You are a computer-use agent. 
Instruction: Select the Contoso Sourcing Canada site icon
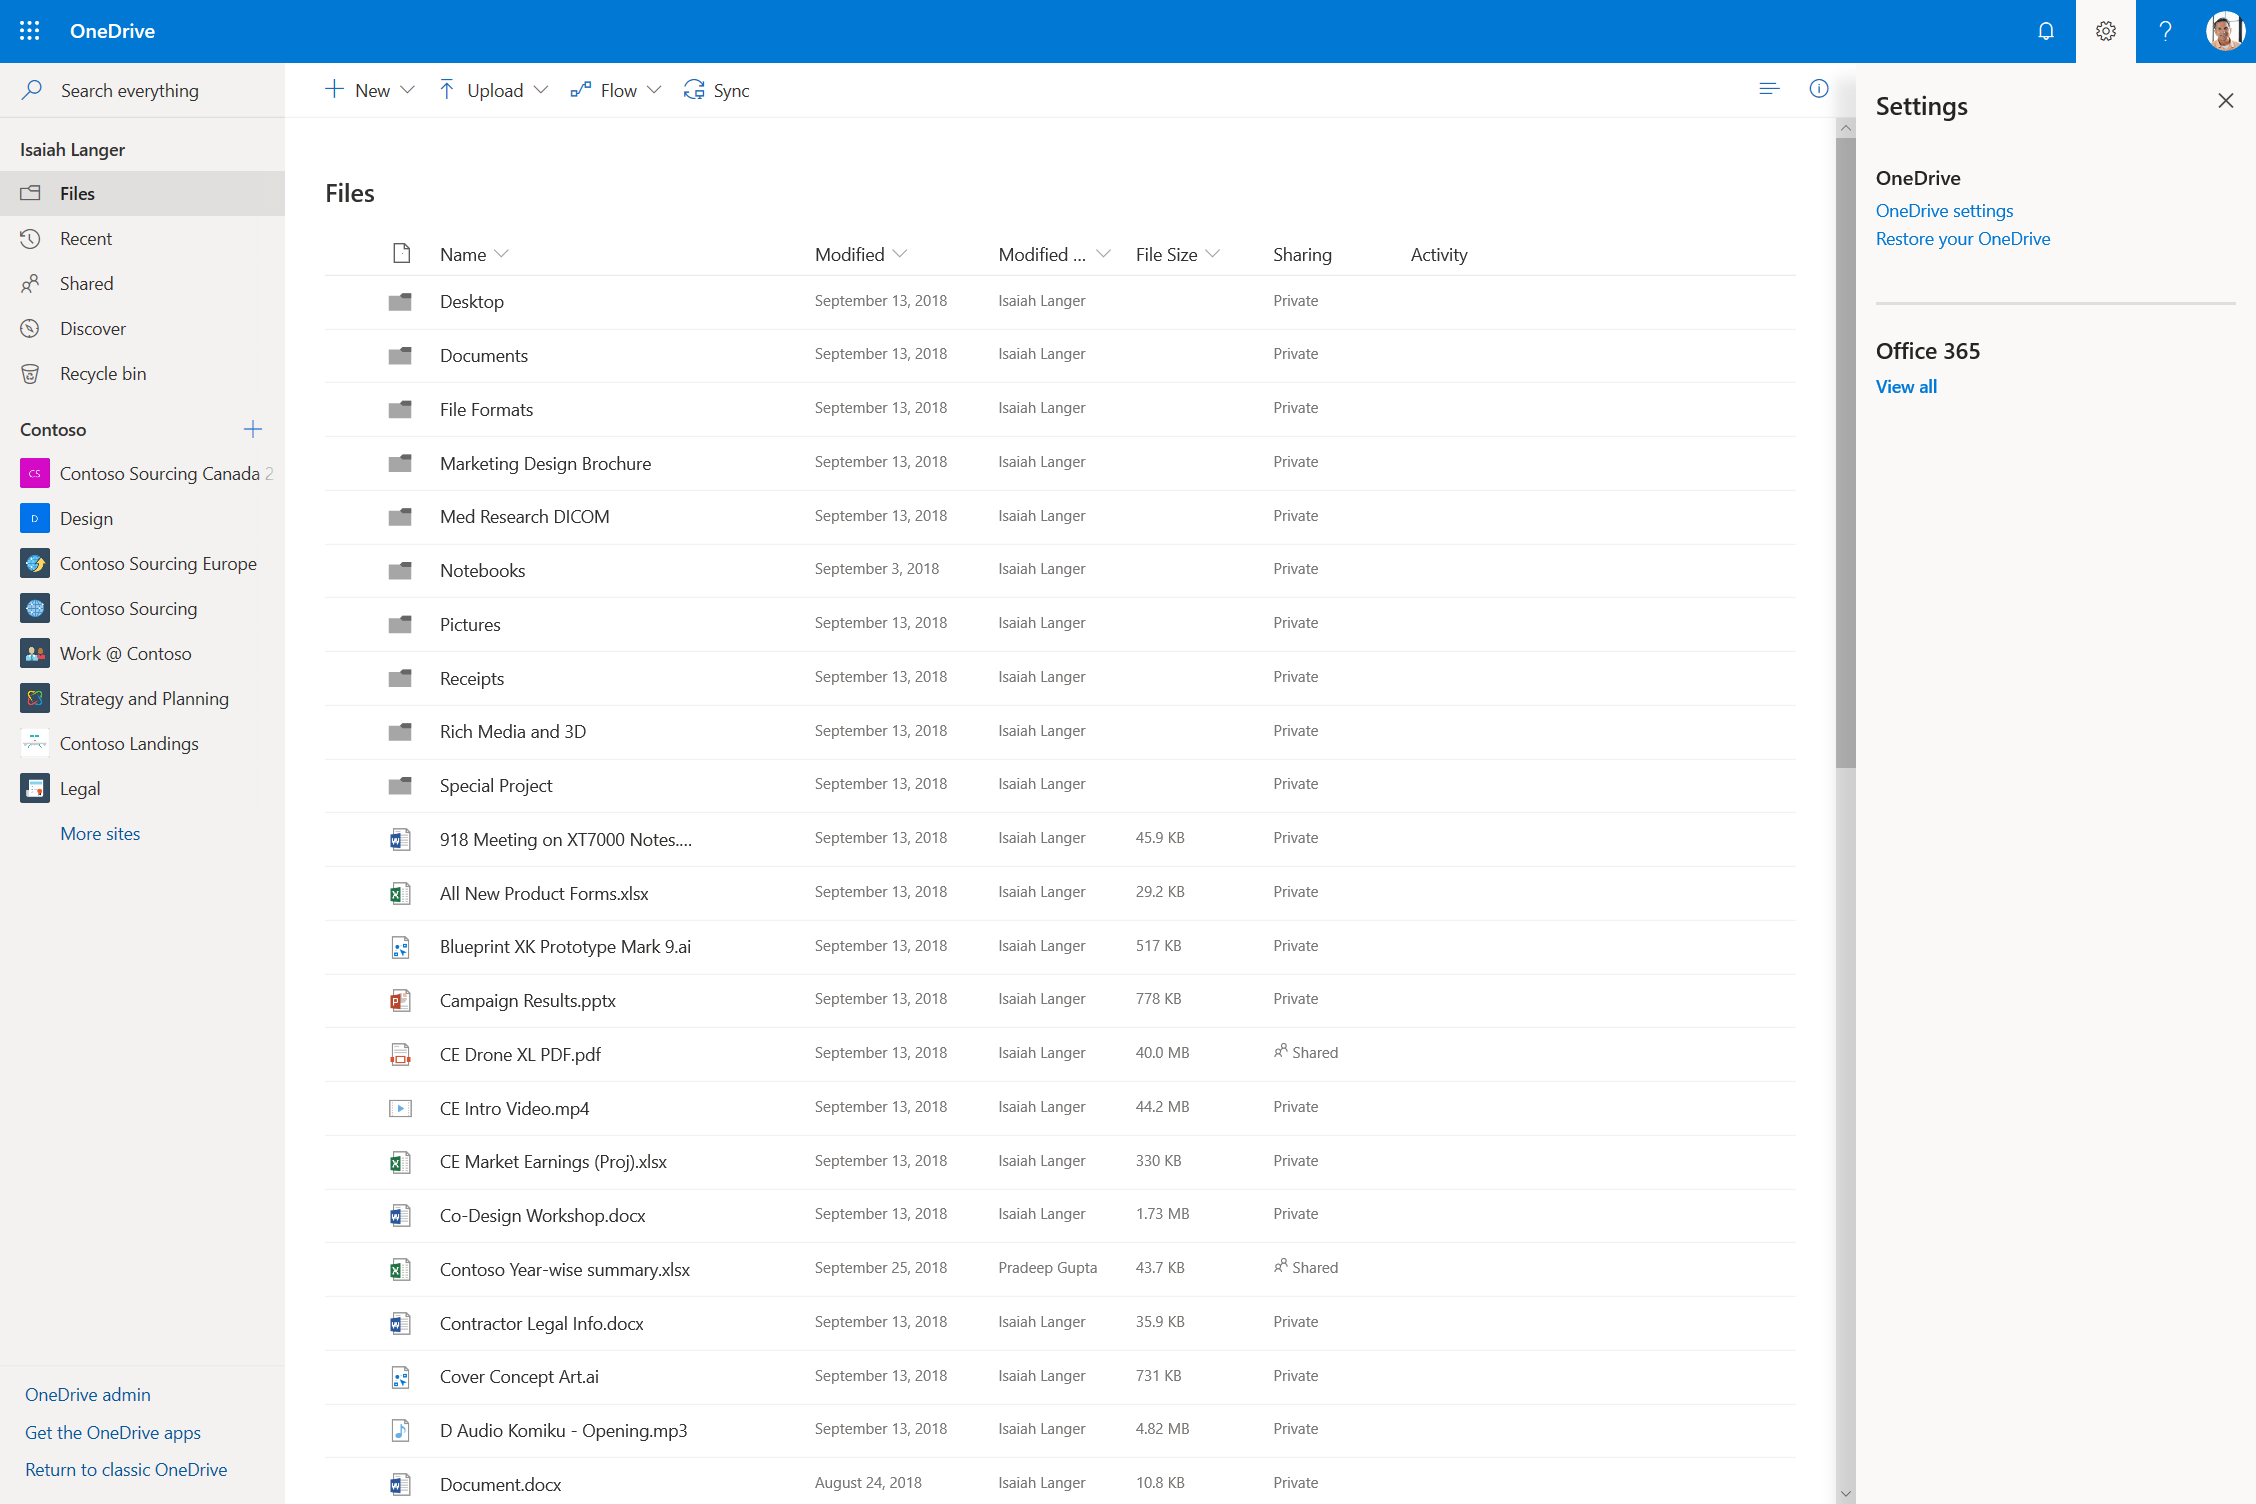35,473
